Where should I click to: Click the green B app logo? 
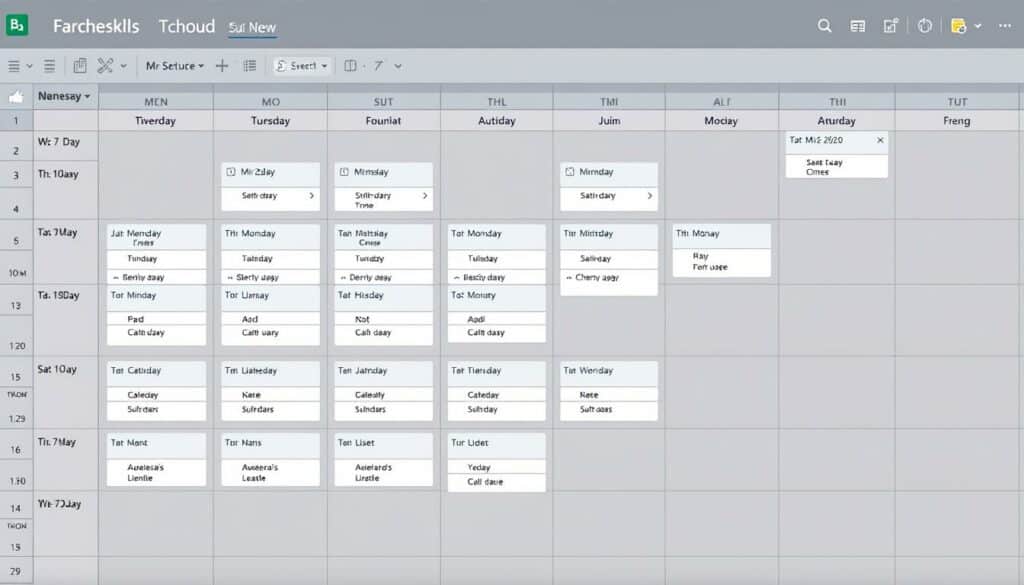(17, 25)
